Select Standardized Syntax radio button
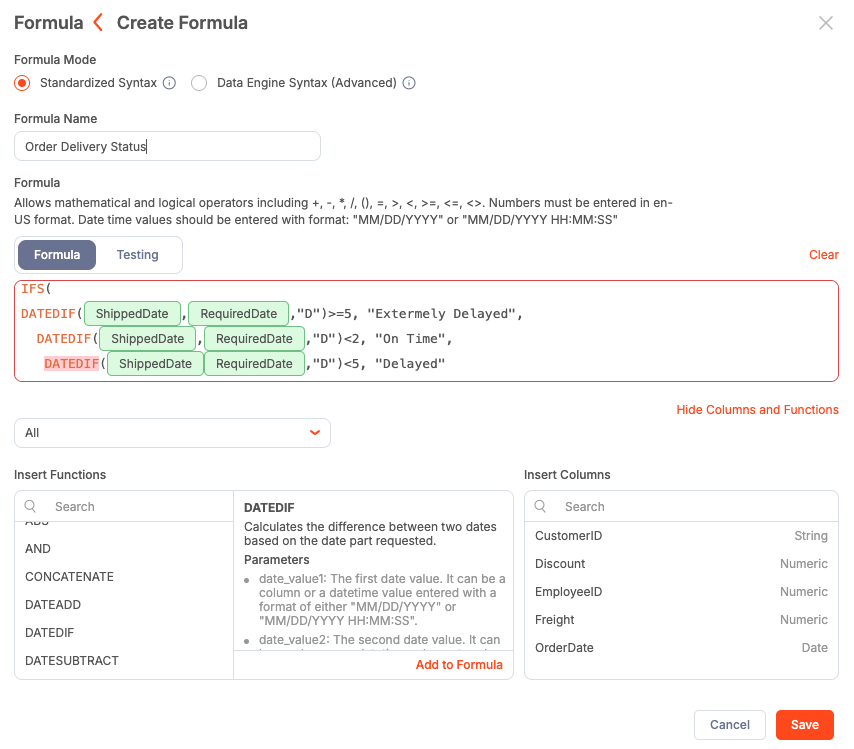 22,83
